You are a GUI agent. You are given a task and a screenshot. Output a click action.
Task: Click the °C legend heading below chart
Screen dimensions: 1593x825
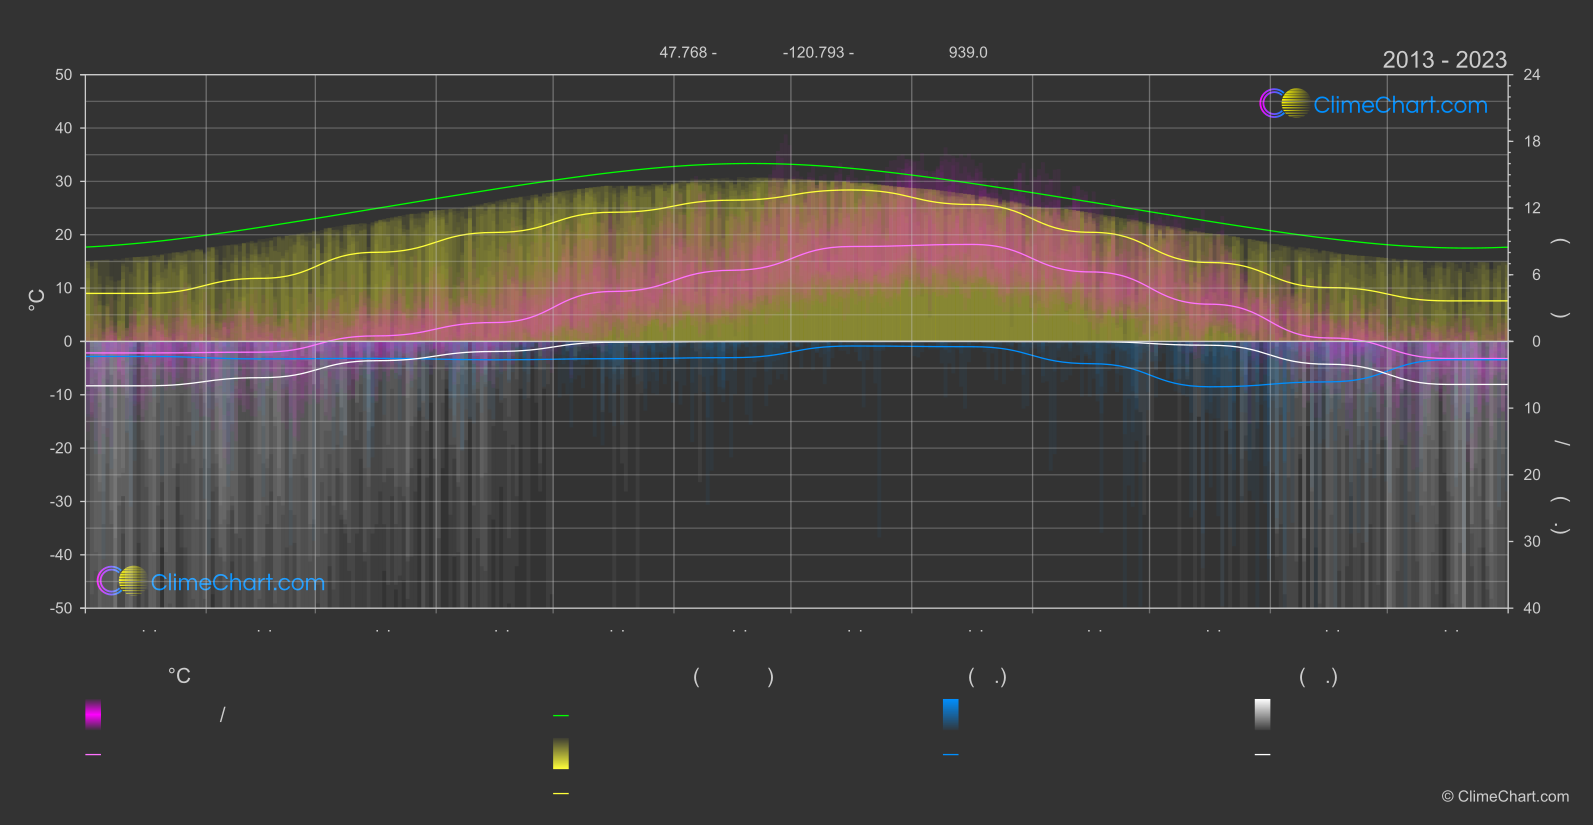pyautogui.click(x=179, y=676)
